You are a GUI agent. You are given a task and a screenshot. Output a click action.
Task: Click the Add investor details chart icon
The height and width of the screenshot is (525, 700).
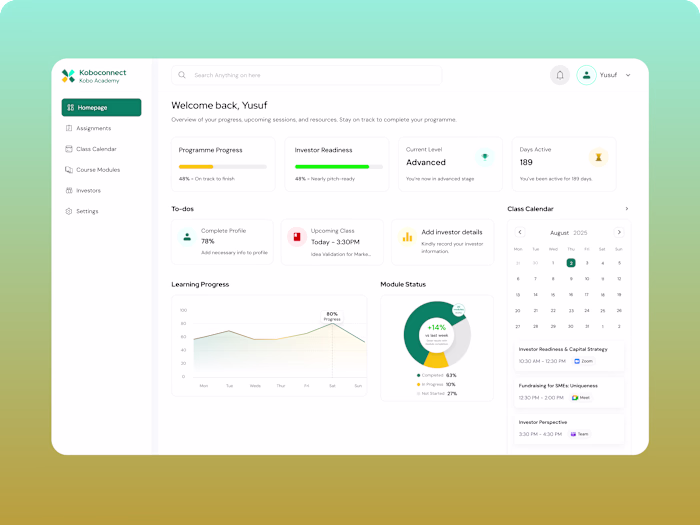tap(407, 237)
